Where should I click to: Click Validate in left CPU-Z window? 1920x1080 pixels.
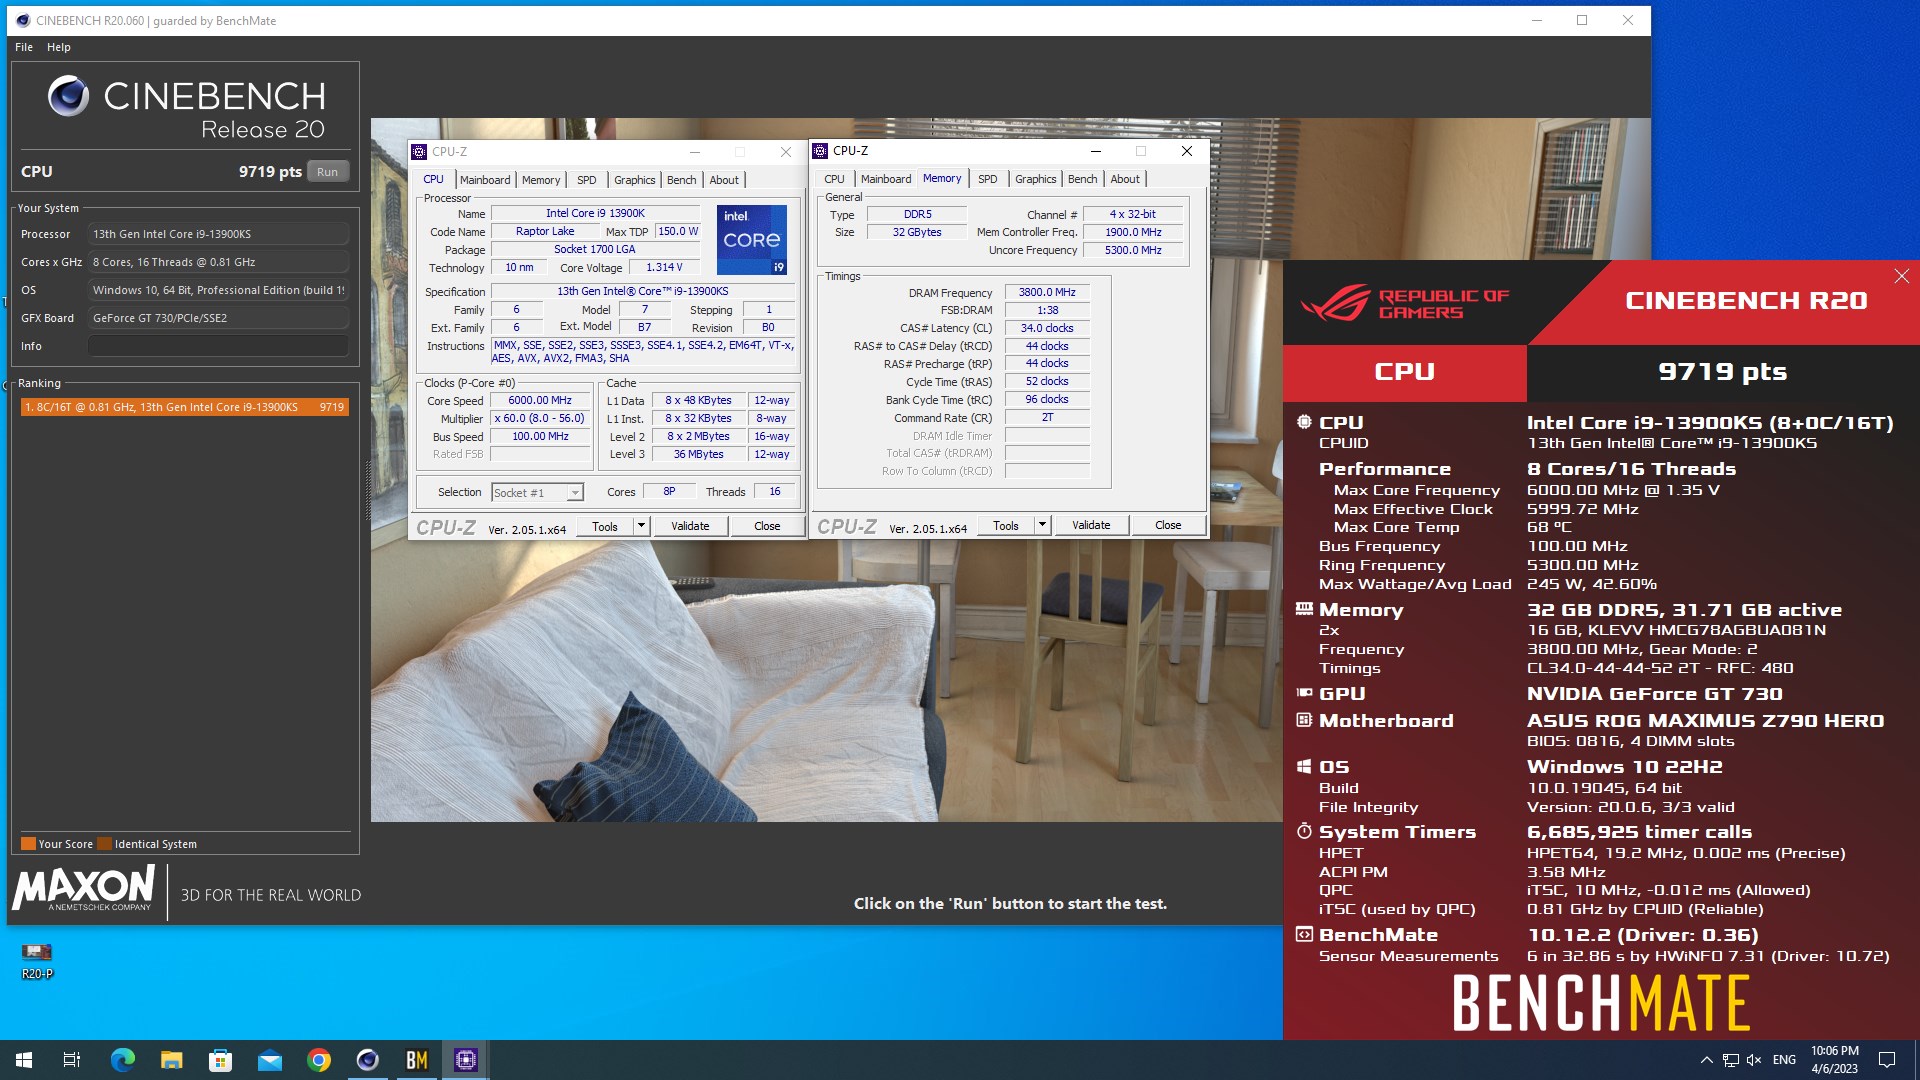tap(690, 527)
